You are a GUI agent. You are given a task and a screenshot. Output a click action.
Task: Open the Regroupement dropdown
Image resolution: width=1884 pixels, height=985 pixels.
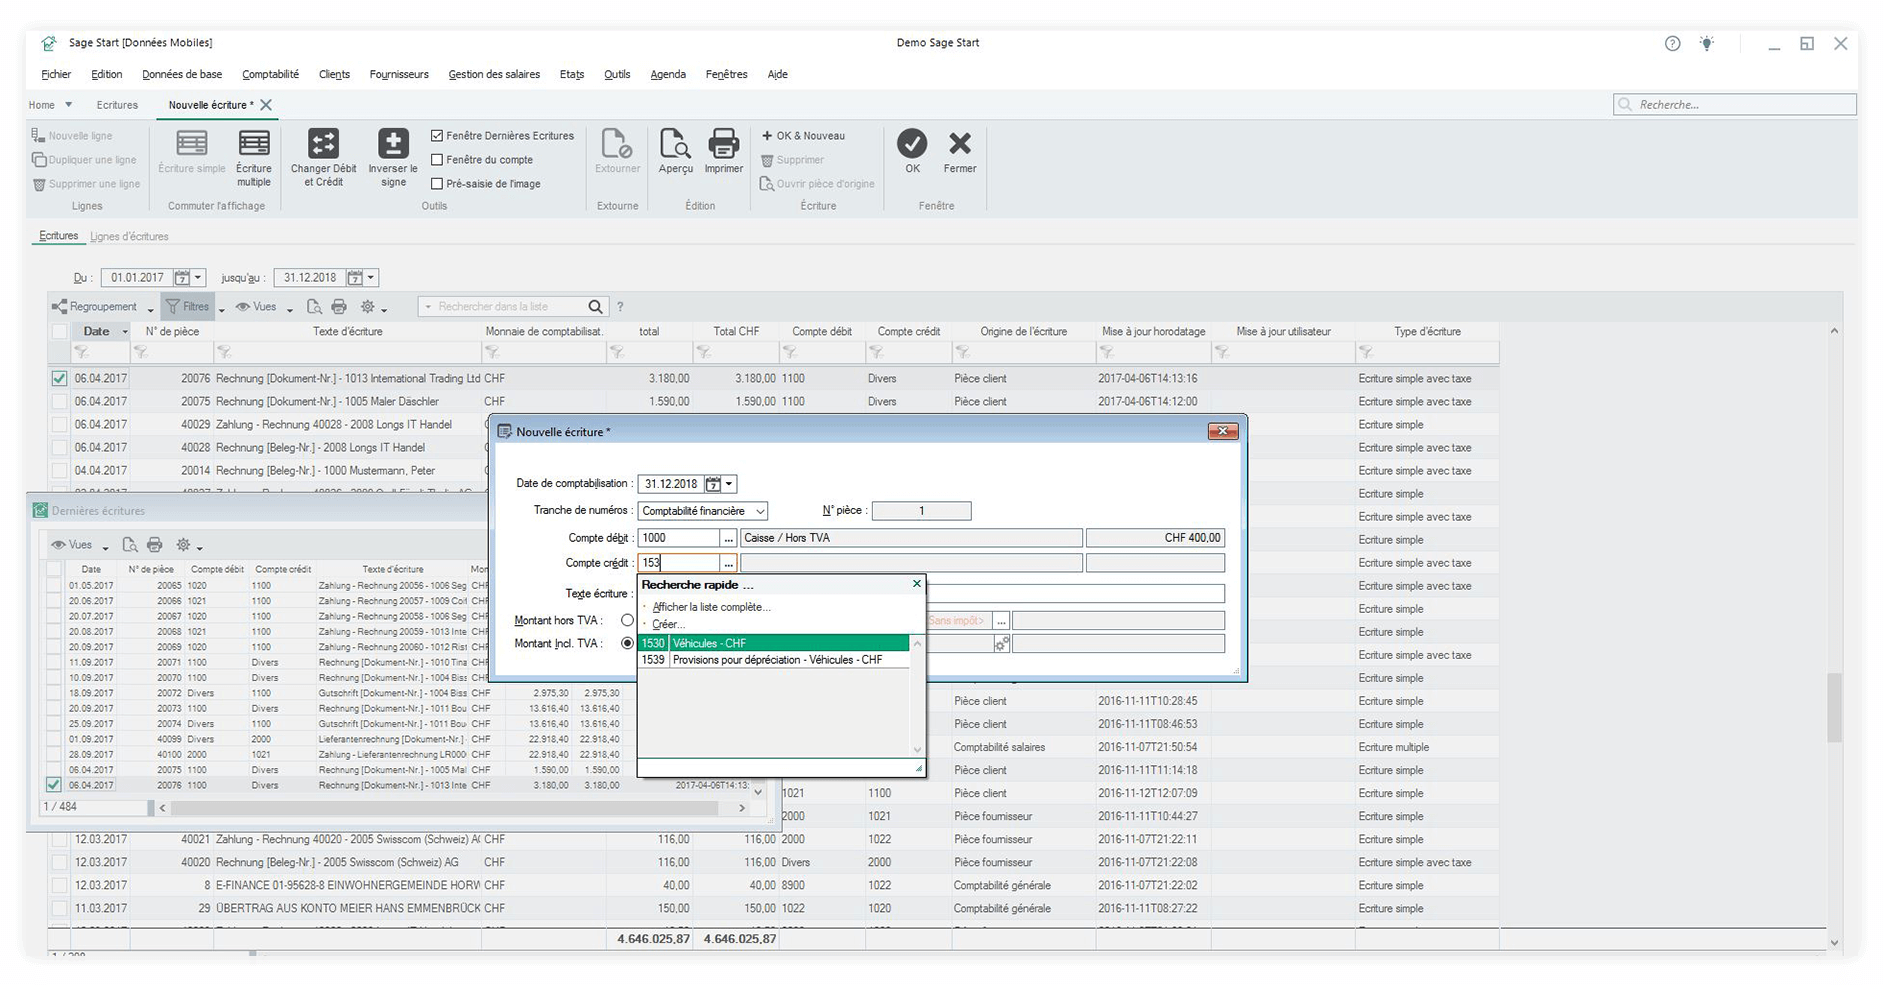pos(150,309)
